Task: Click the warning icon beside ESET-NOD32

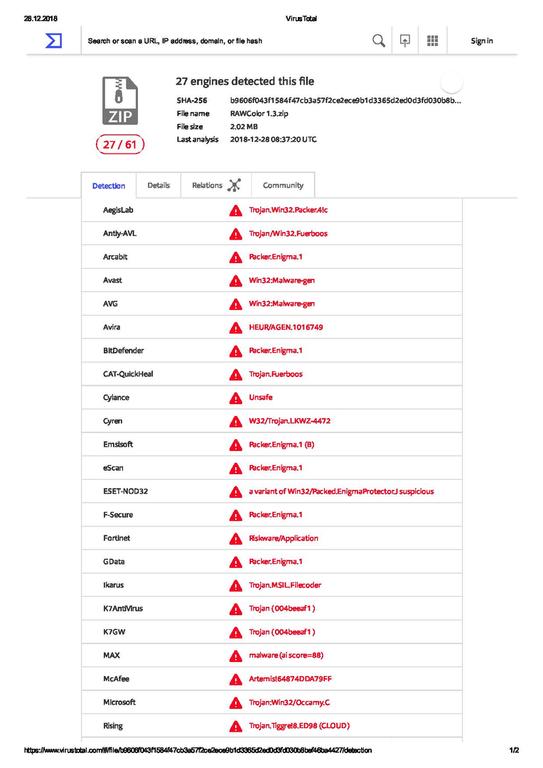Action: [x=236, y=492]
